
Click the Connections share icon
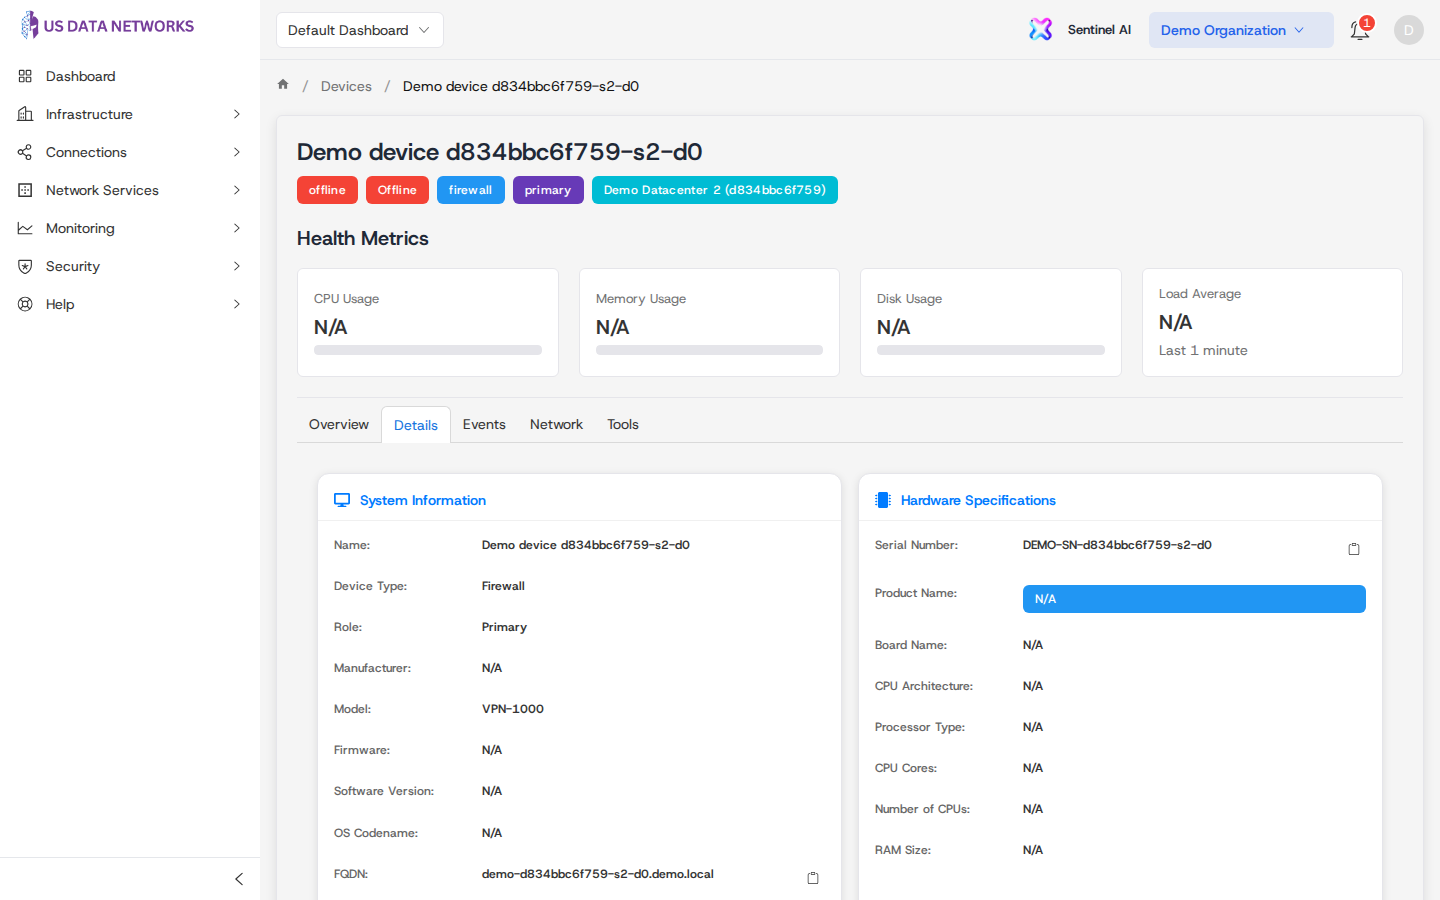[25, 152]
